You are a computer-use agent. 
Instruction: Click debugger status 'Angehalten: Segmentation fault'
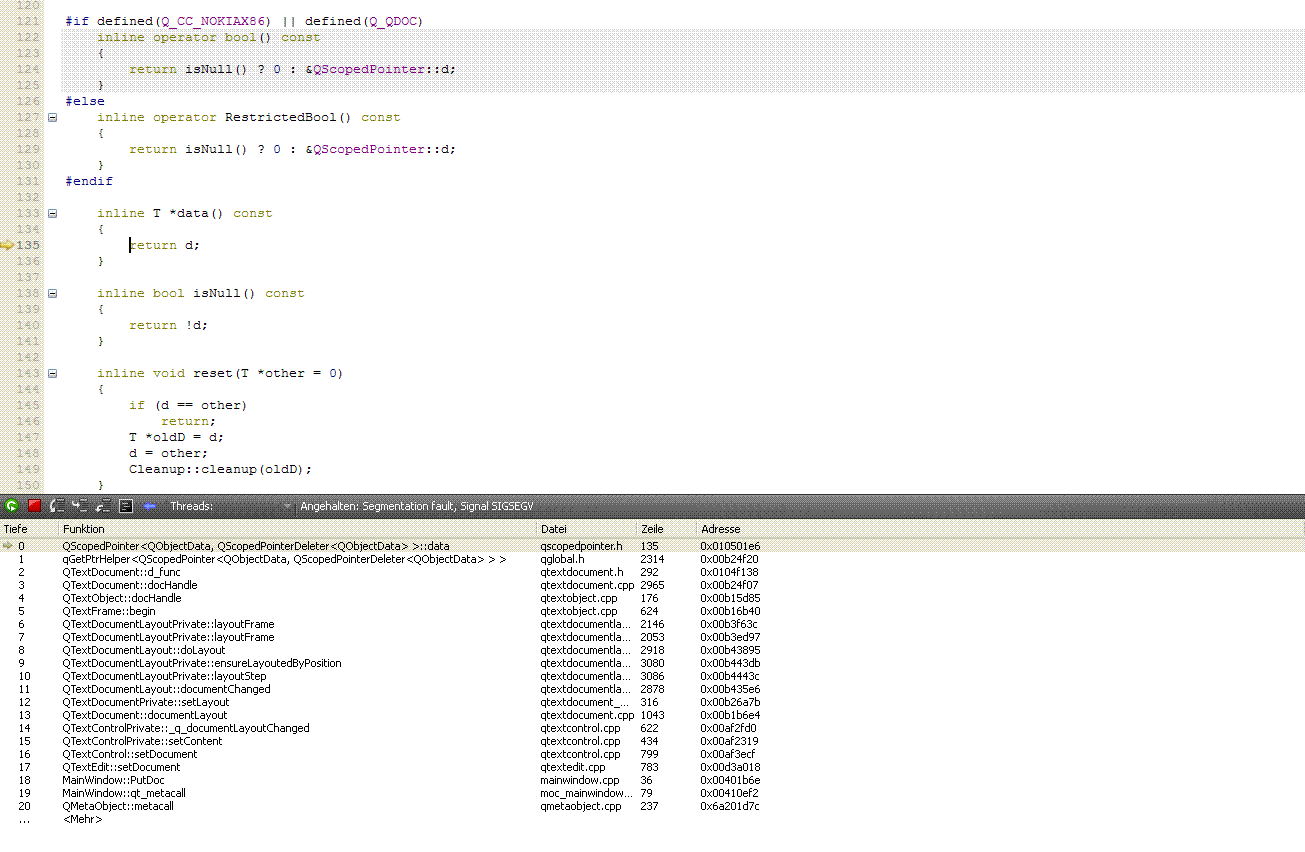click(x=417, y=506)
